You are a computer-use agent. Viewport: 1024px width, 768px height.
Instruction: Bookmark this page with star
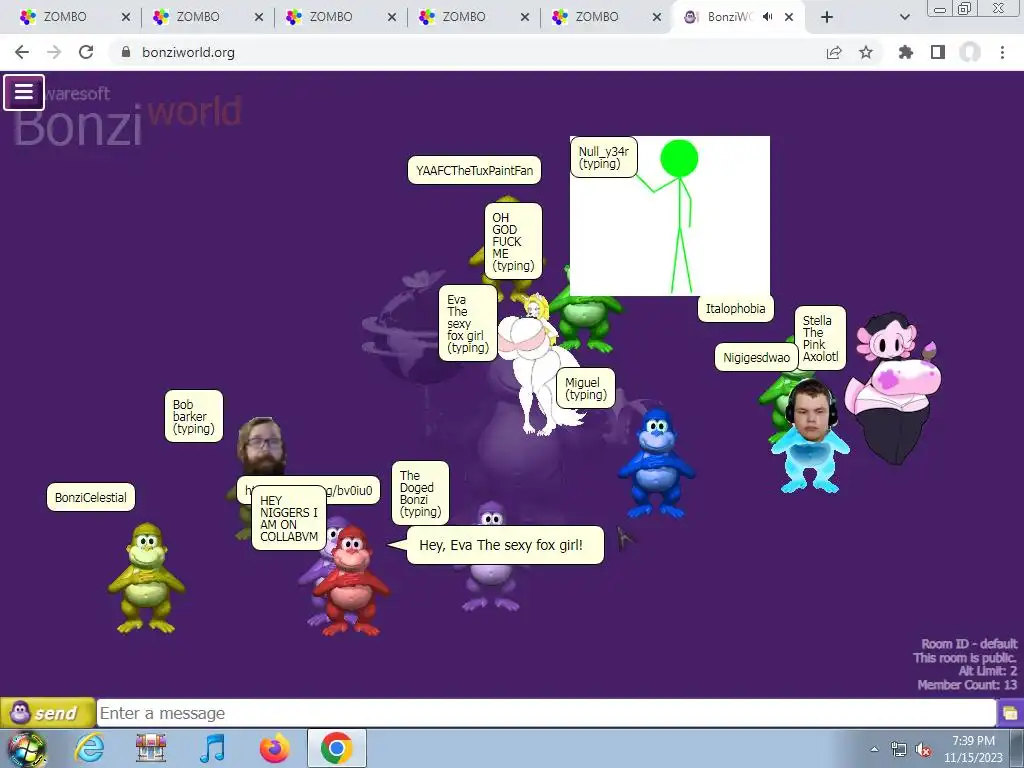(x=866, y=52)
